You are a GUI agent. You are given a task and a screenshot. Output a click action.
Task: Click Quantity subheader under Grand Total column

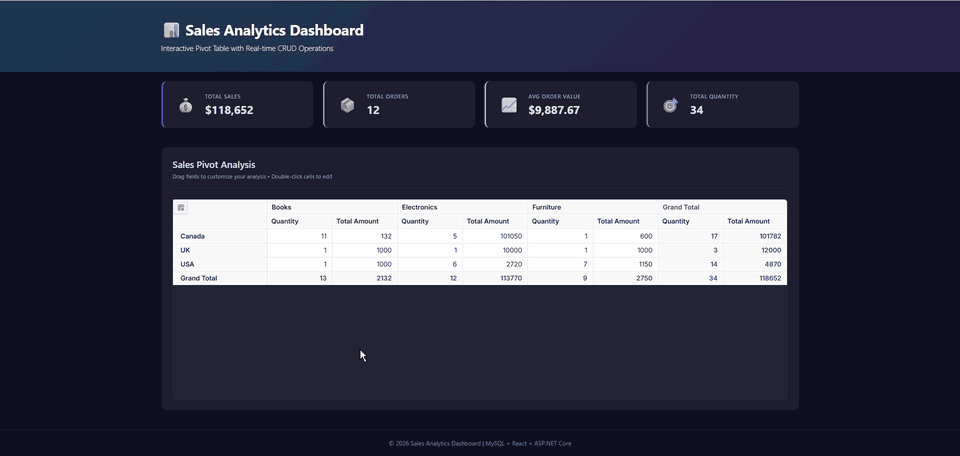(690, 221)
